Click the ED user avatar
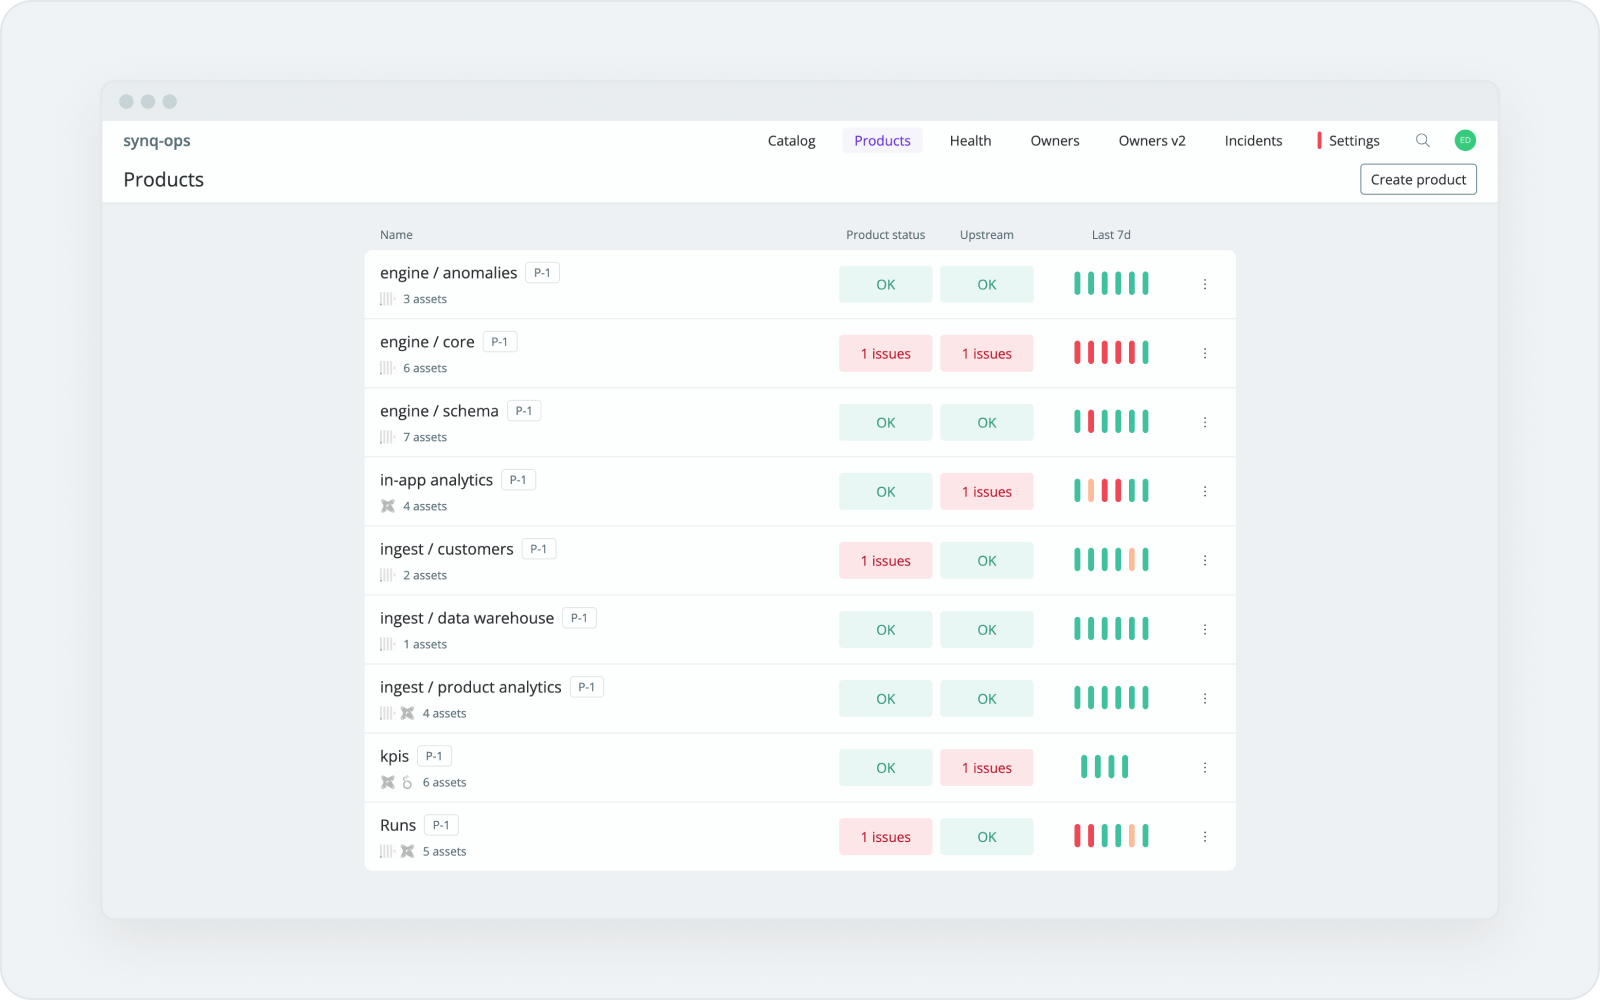Viewport: 1600px width, 1000px height. [1464, 140]
